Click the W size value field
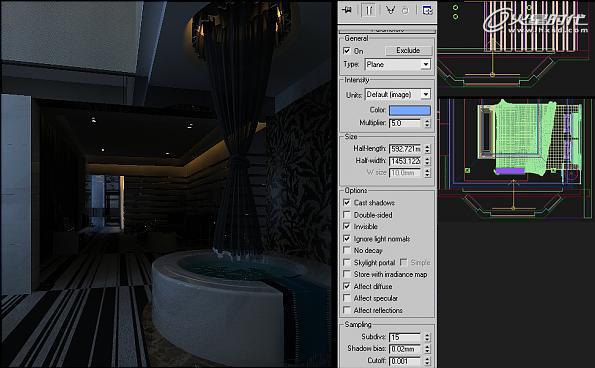Screen dimensions: 595x368 click(405, 173)
